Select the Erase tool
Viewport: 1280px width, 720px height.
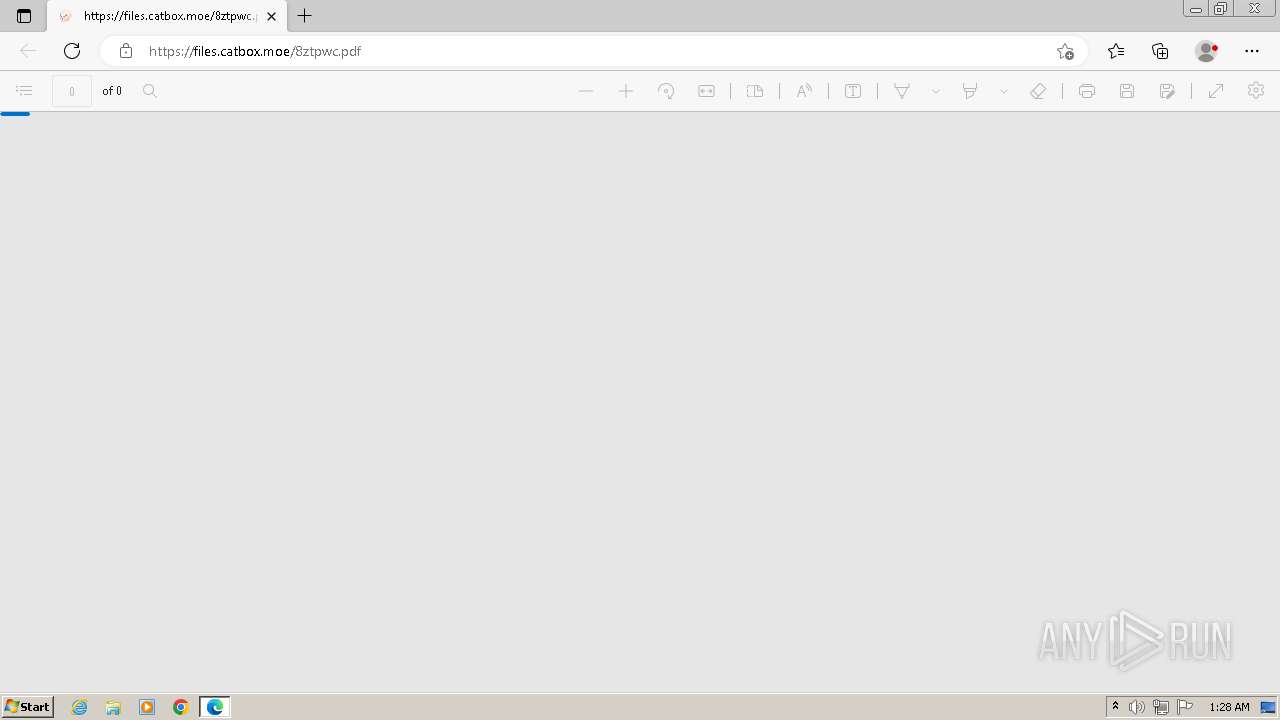tap(1038, 91)
